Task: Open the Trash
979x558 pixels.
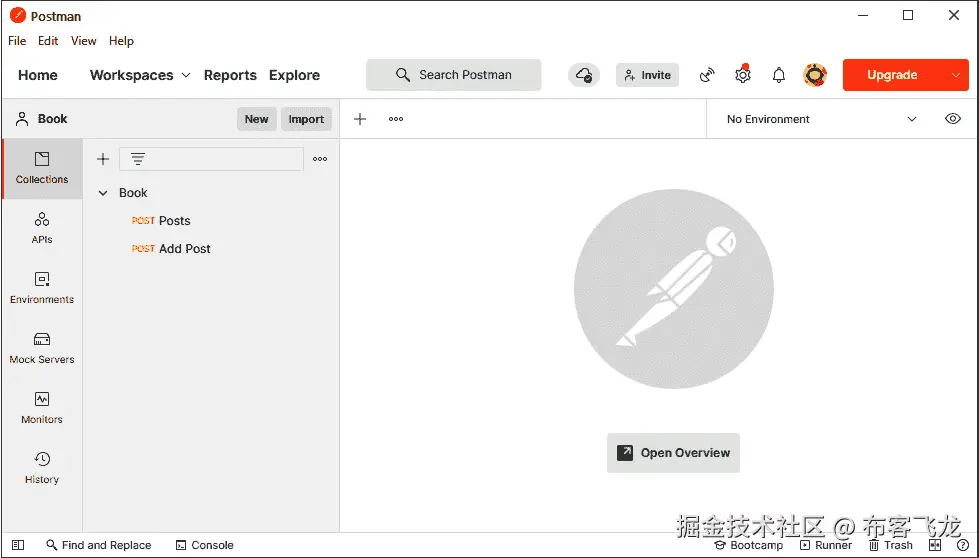Action: tap(891, 545)
